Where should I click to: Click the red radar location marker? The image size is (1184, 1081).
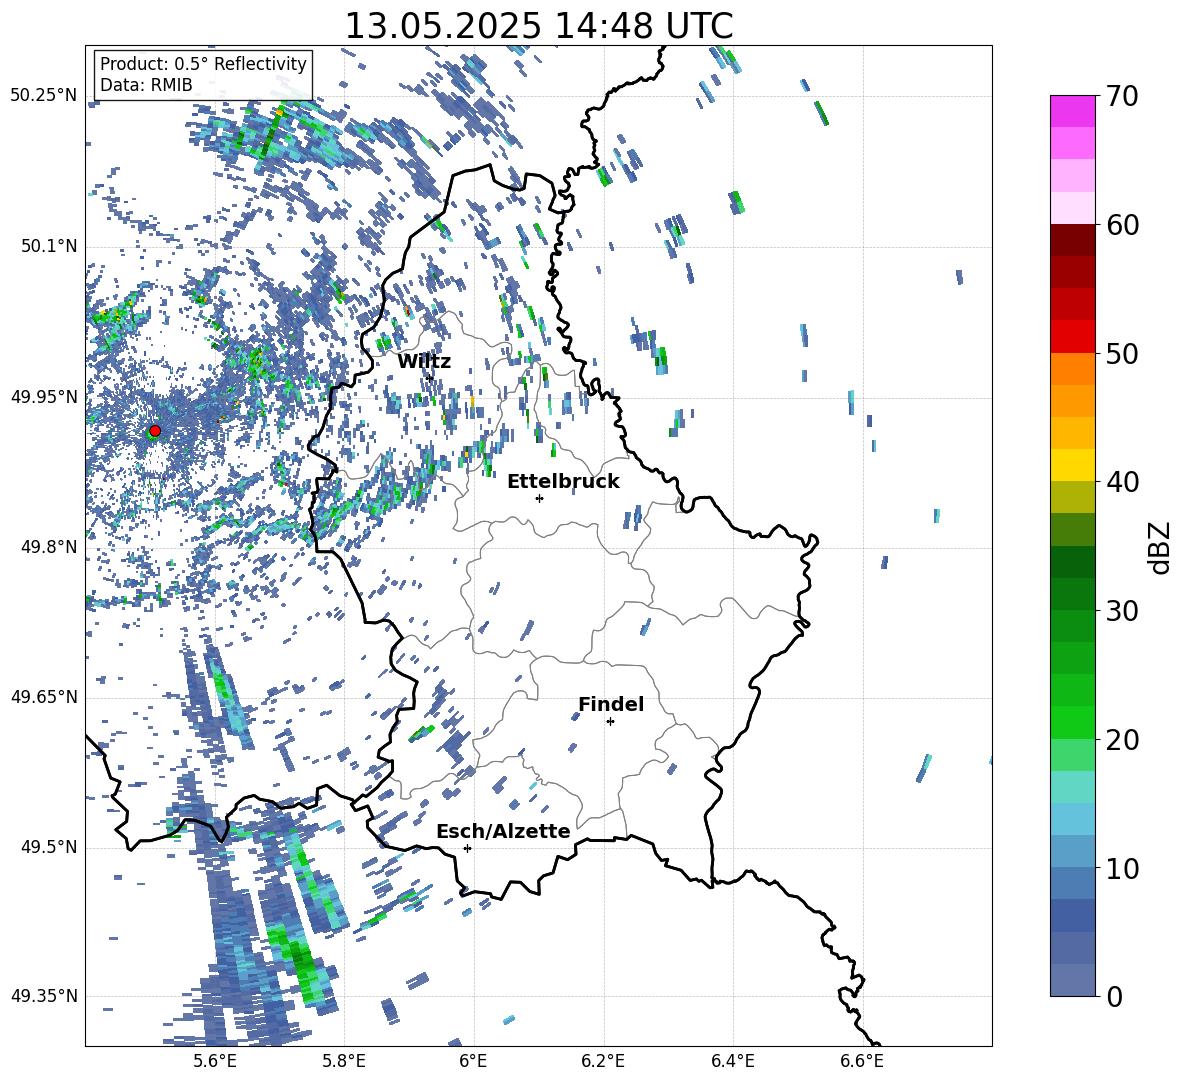pyautogui.click(x=155, y=430)
